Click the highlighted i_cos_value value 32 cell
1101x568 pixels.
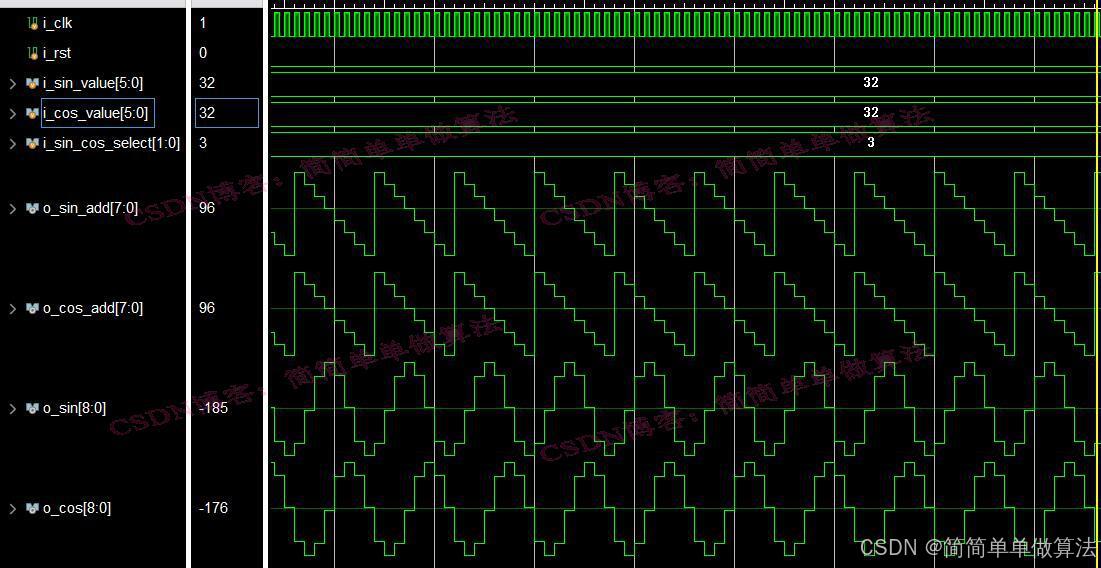tap(227, 113)
